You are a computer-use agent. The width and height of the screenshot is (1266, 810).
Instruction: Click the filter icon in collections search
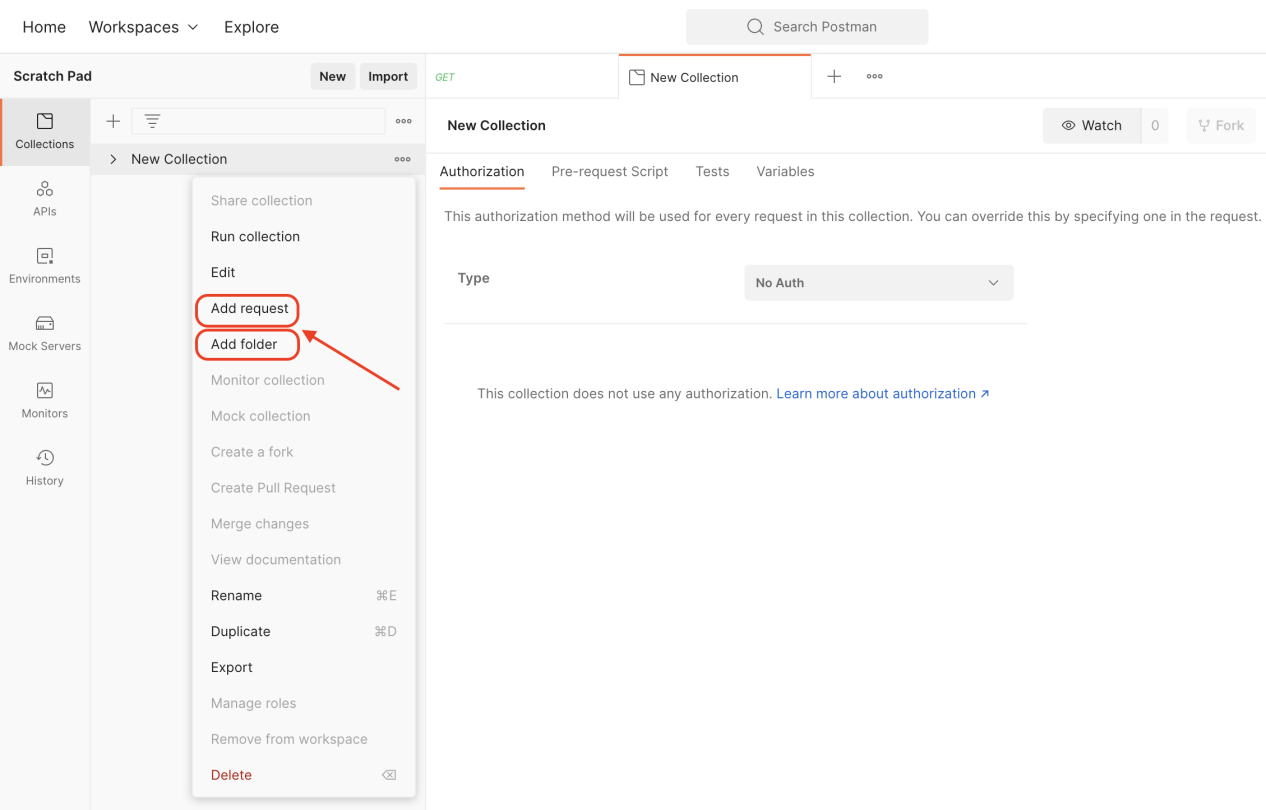(x=152, y=121)
